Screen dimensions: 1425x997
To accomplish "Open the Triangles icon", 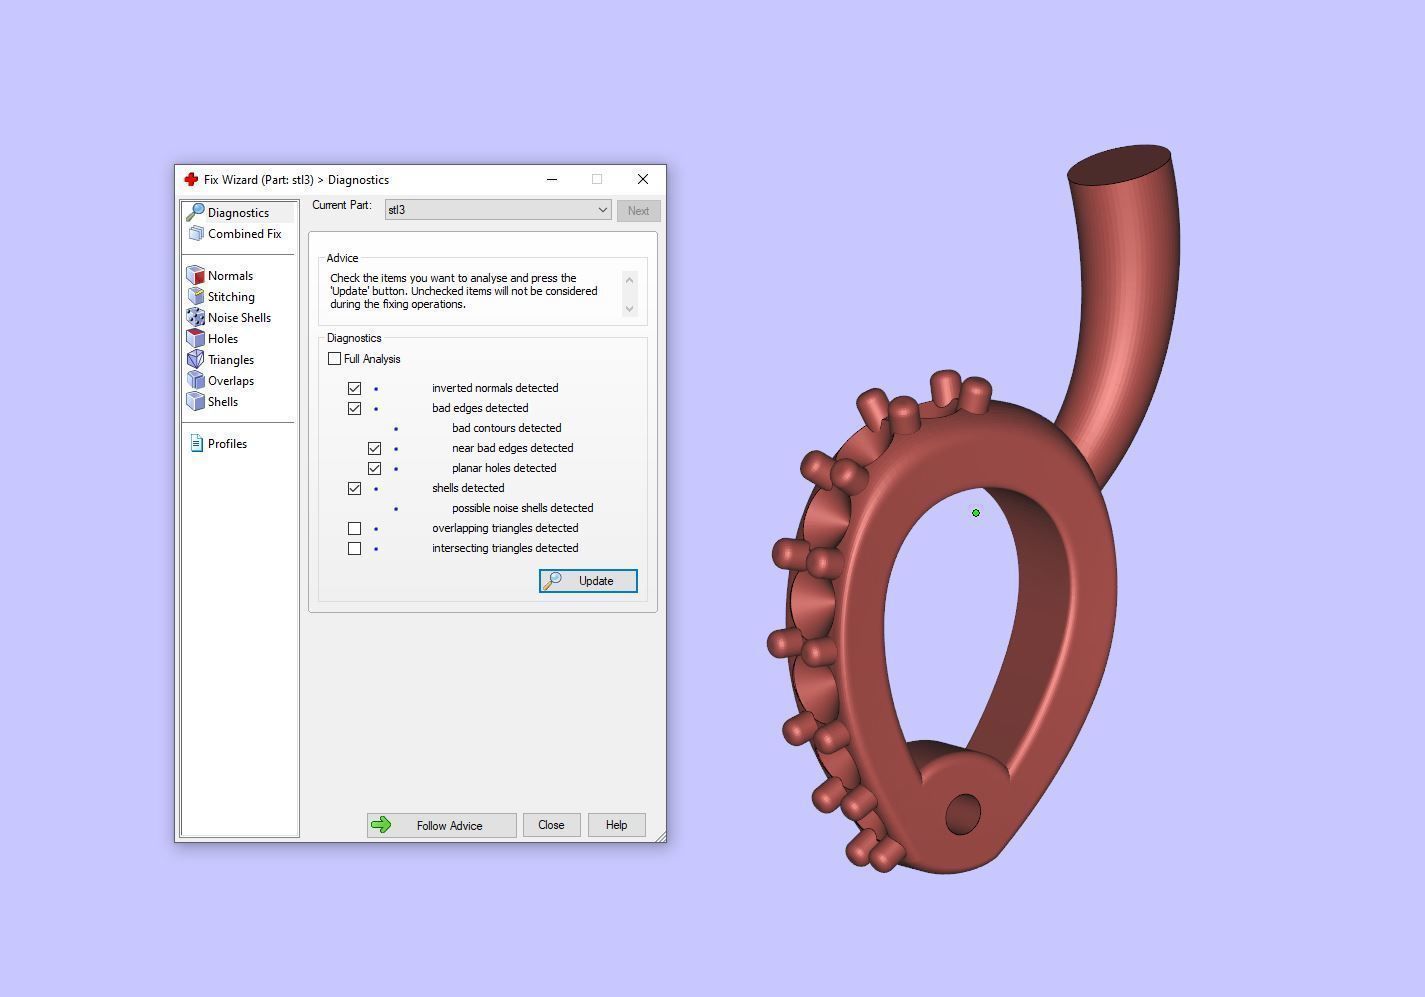I will coord(196,360).
